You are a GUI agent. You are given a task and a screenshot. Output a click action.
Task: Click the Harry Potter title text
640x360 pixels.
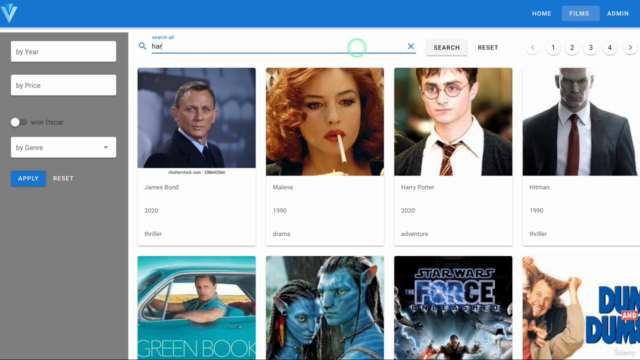tap(417, 187)
